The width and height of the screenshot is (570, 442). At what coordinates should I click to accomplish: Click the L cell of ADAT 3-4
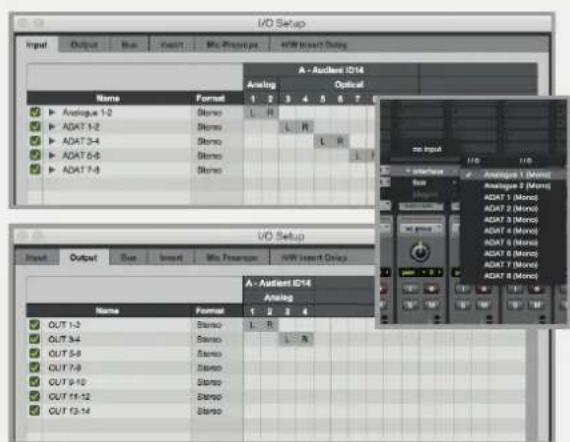coord(322,141)
